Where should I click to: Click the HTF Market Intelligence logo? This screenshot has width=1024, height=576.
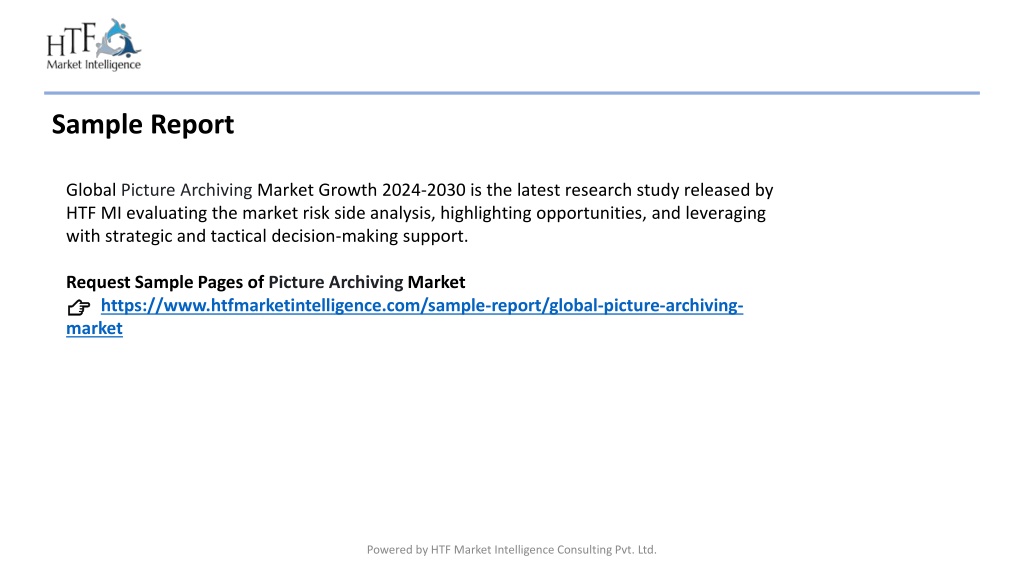pos(94,44)
